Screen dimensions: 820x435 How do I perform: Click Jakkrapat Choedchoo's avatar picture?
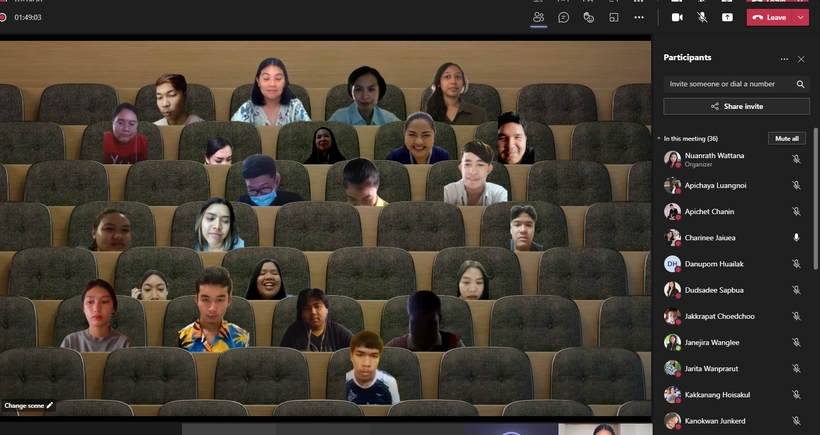(672, 316)
